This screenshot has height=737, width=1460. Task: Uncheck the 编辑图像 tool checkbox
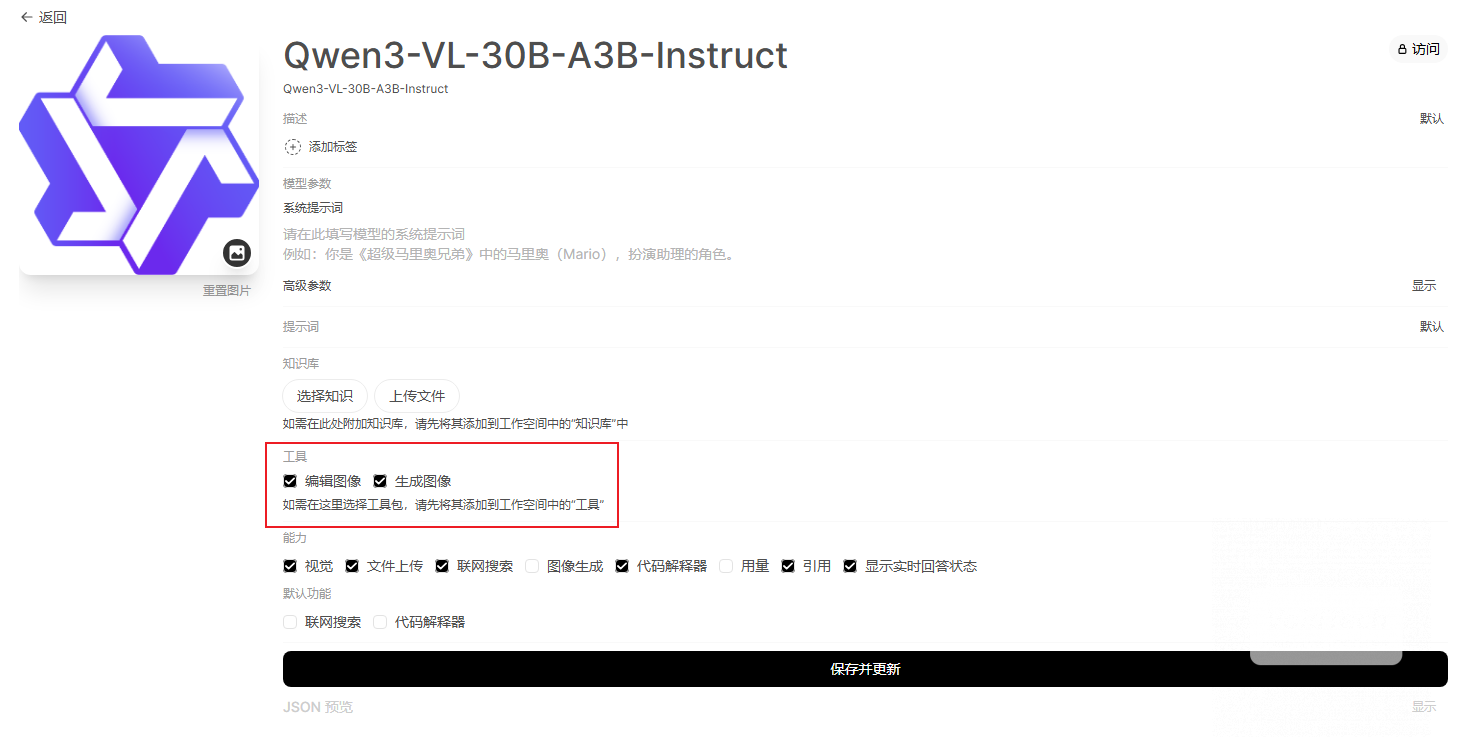[290, 481]
